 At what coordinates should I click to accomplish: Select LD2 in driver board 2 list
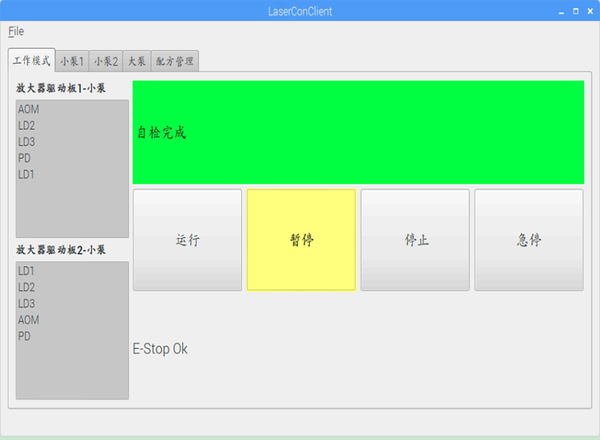[x=72, y=287]
